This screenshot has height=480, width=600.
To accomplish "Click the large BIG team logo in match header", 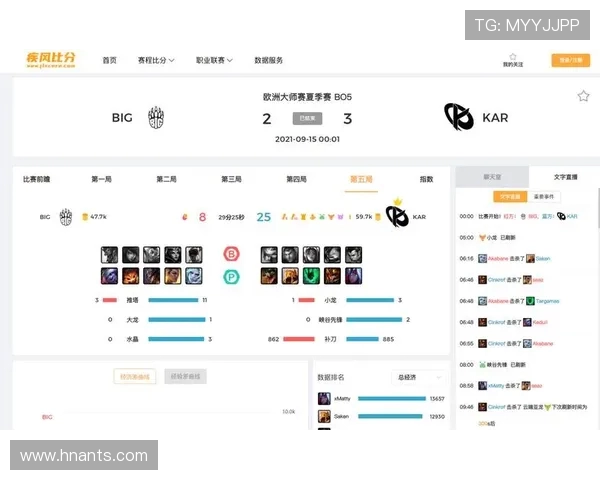I will click(x=156, y=118).
